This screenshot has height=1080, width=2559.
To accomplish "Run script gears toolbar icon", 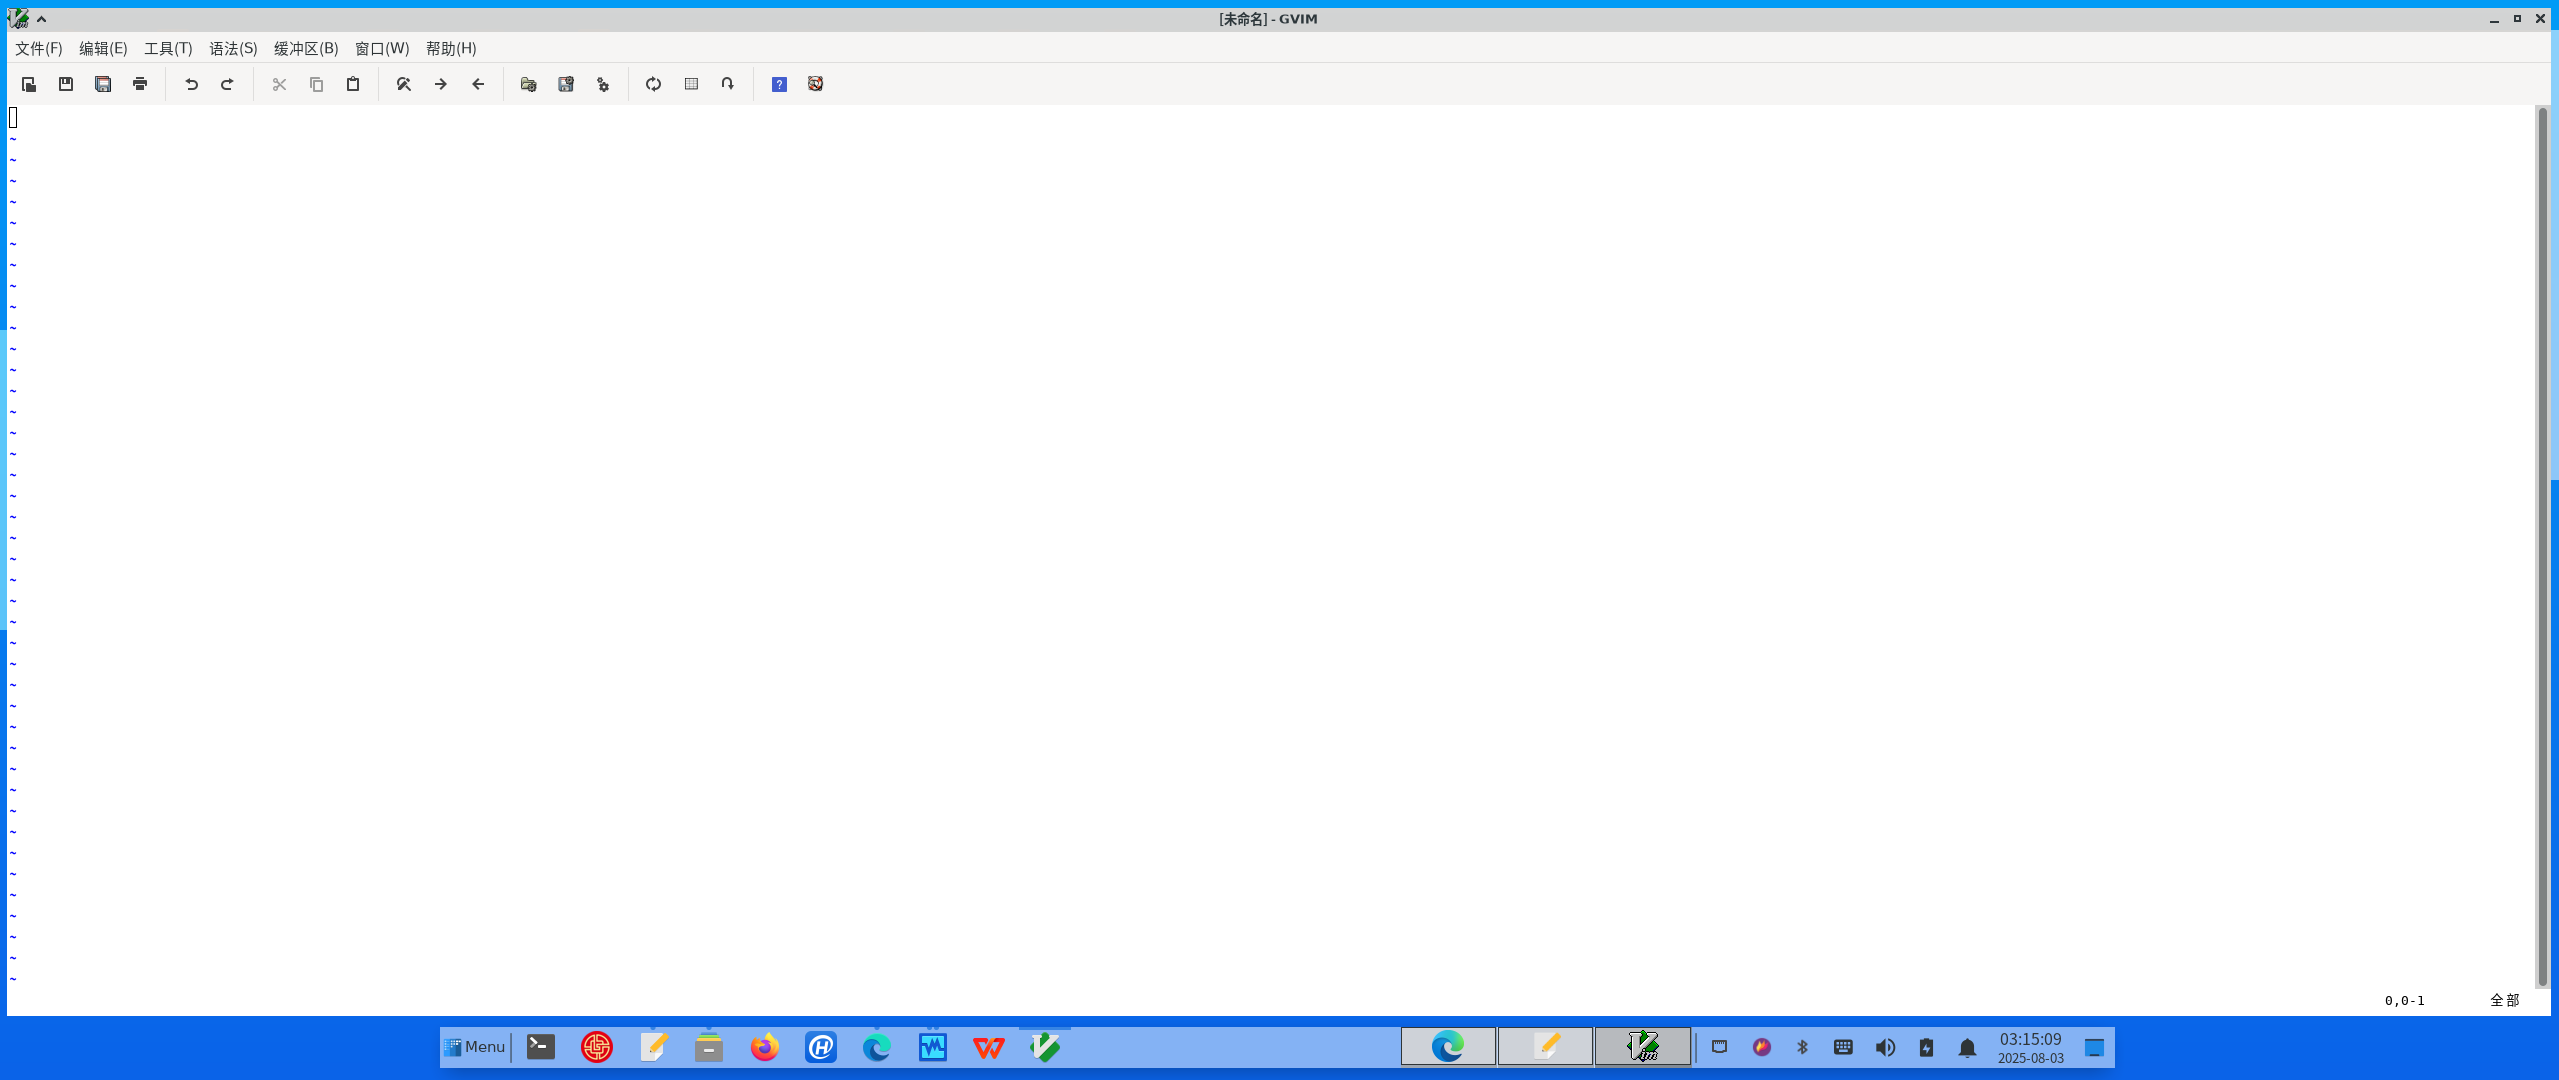I will coord(603,84).
